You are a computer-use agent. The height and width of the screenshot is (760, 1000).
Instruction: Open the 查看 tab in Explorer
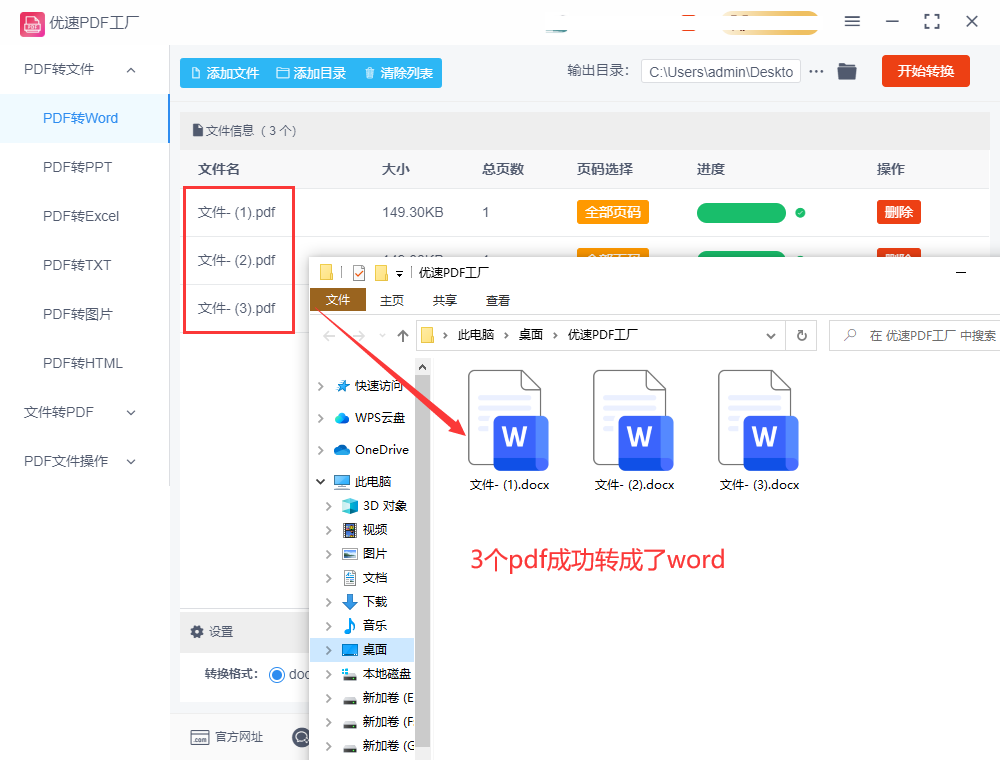click(x=497, y=300)
